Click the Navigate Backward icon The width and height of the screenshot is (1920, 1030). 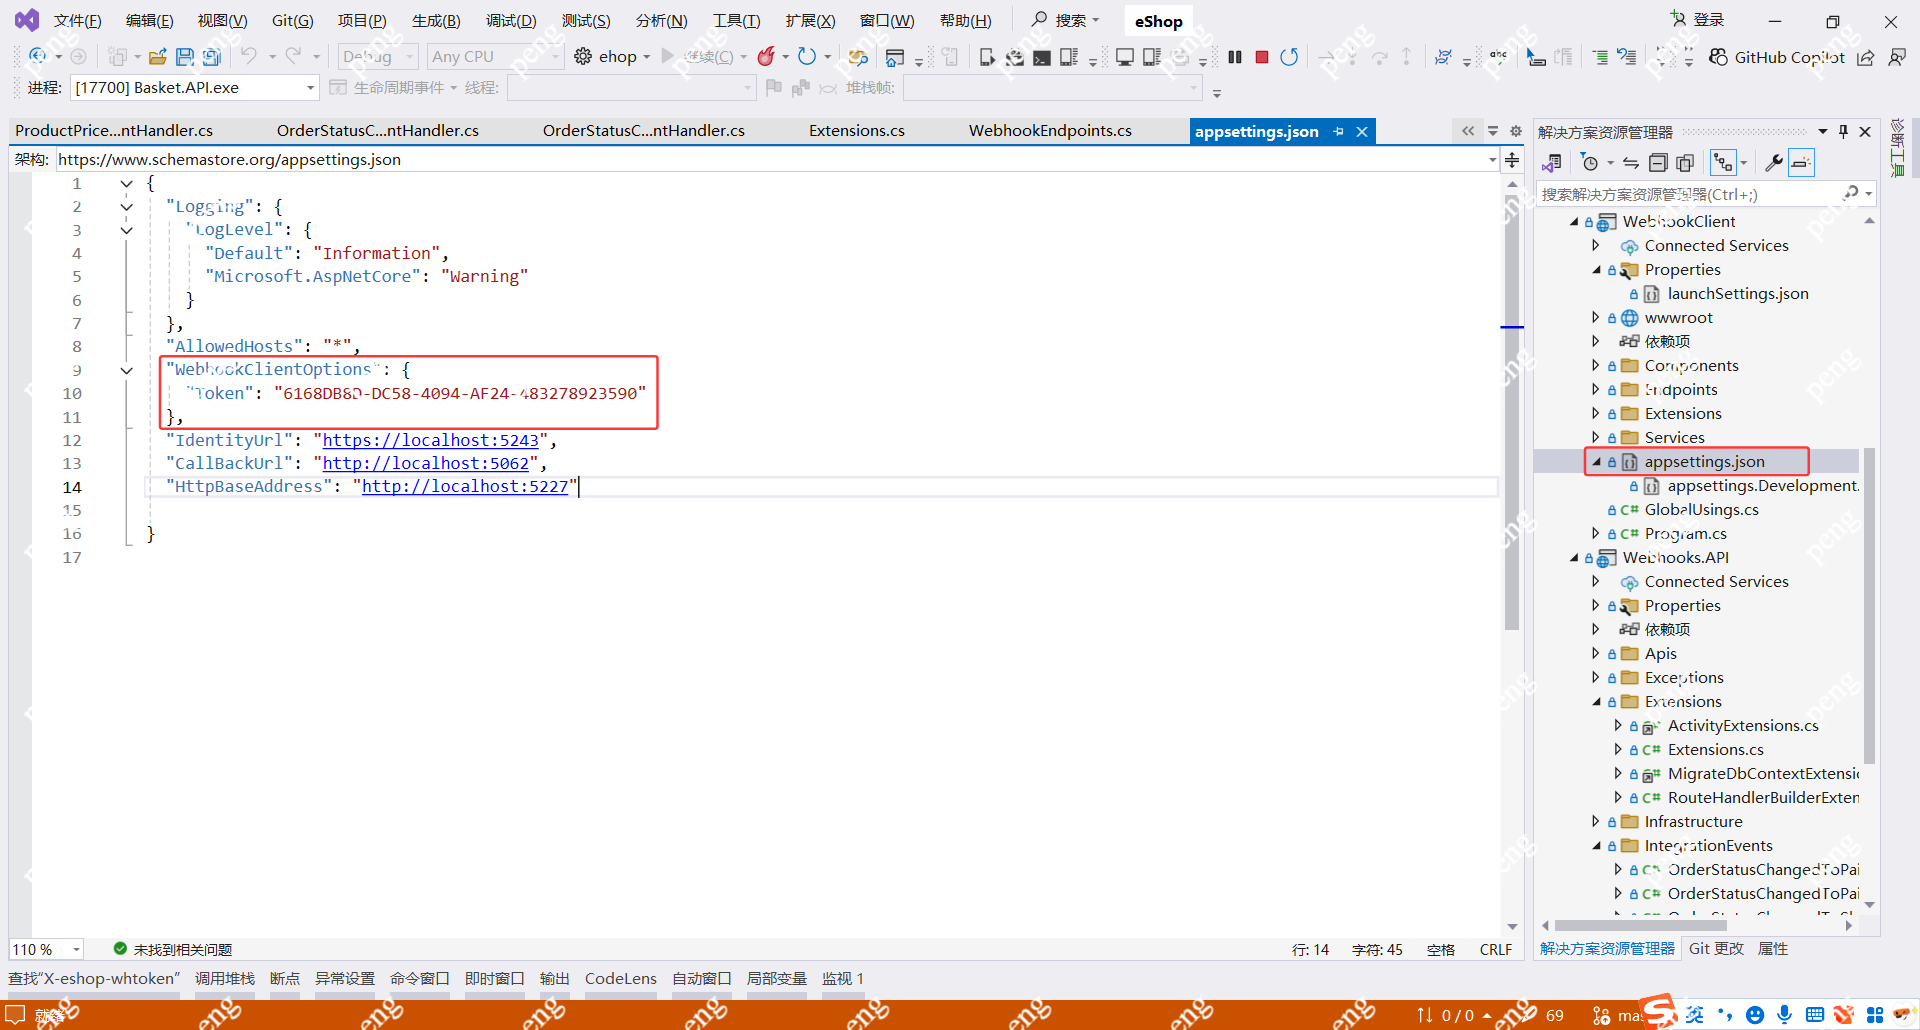click(38, 57)
